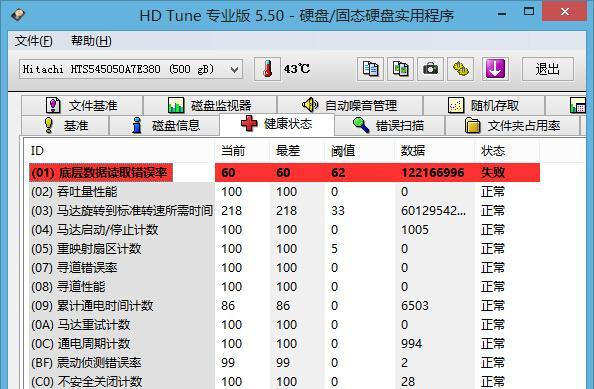Click the 最差 column header

tap(297, 151)
